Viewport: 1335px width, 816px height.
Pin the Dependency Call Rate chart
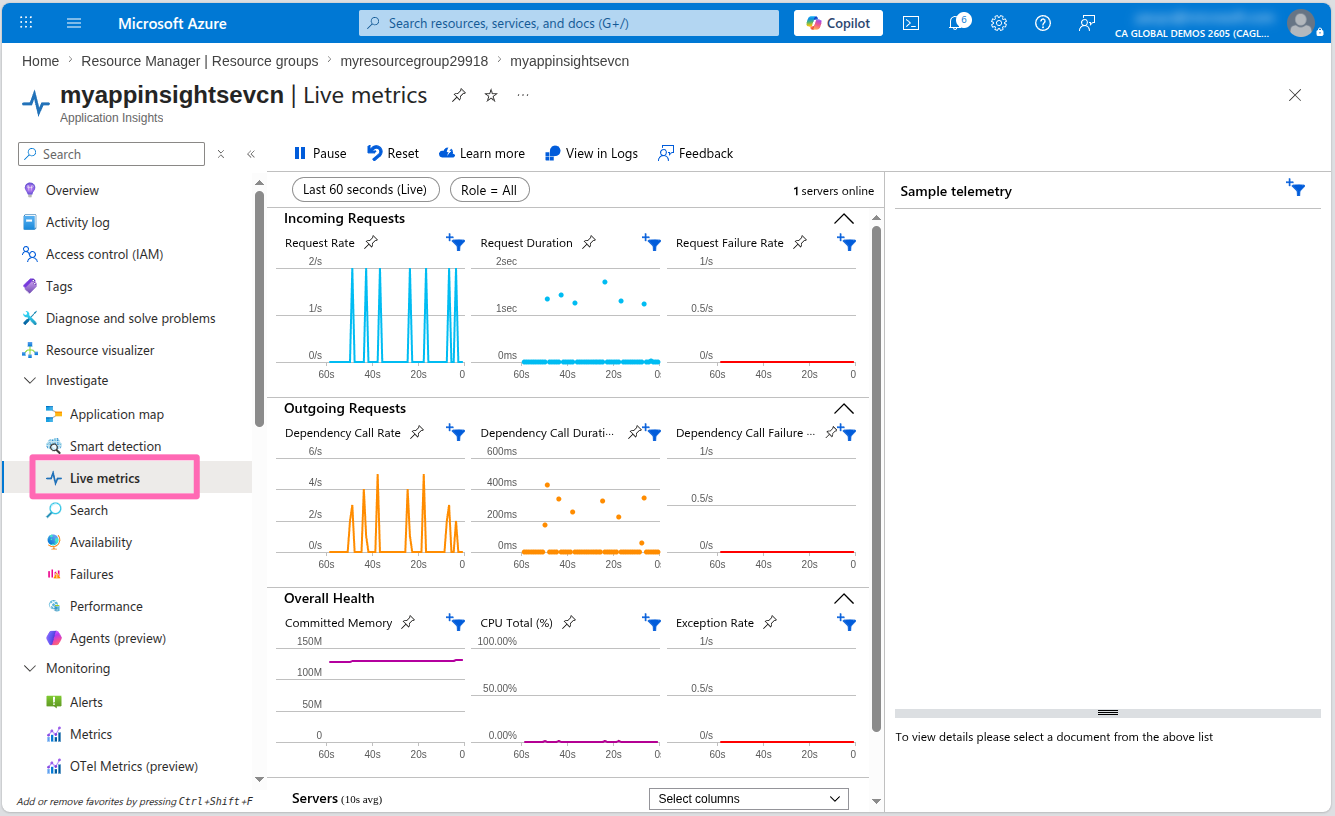coord(417,432)
